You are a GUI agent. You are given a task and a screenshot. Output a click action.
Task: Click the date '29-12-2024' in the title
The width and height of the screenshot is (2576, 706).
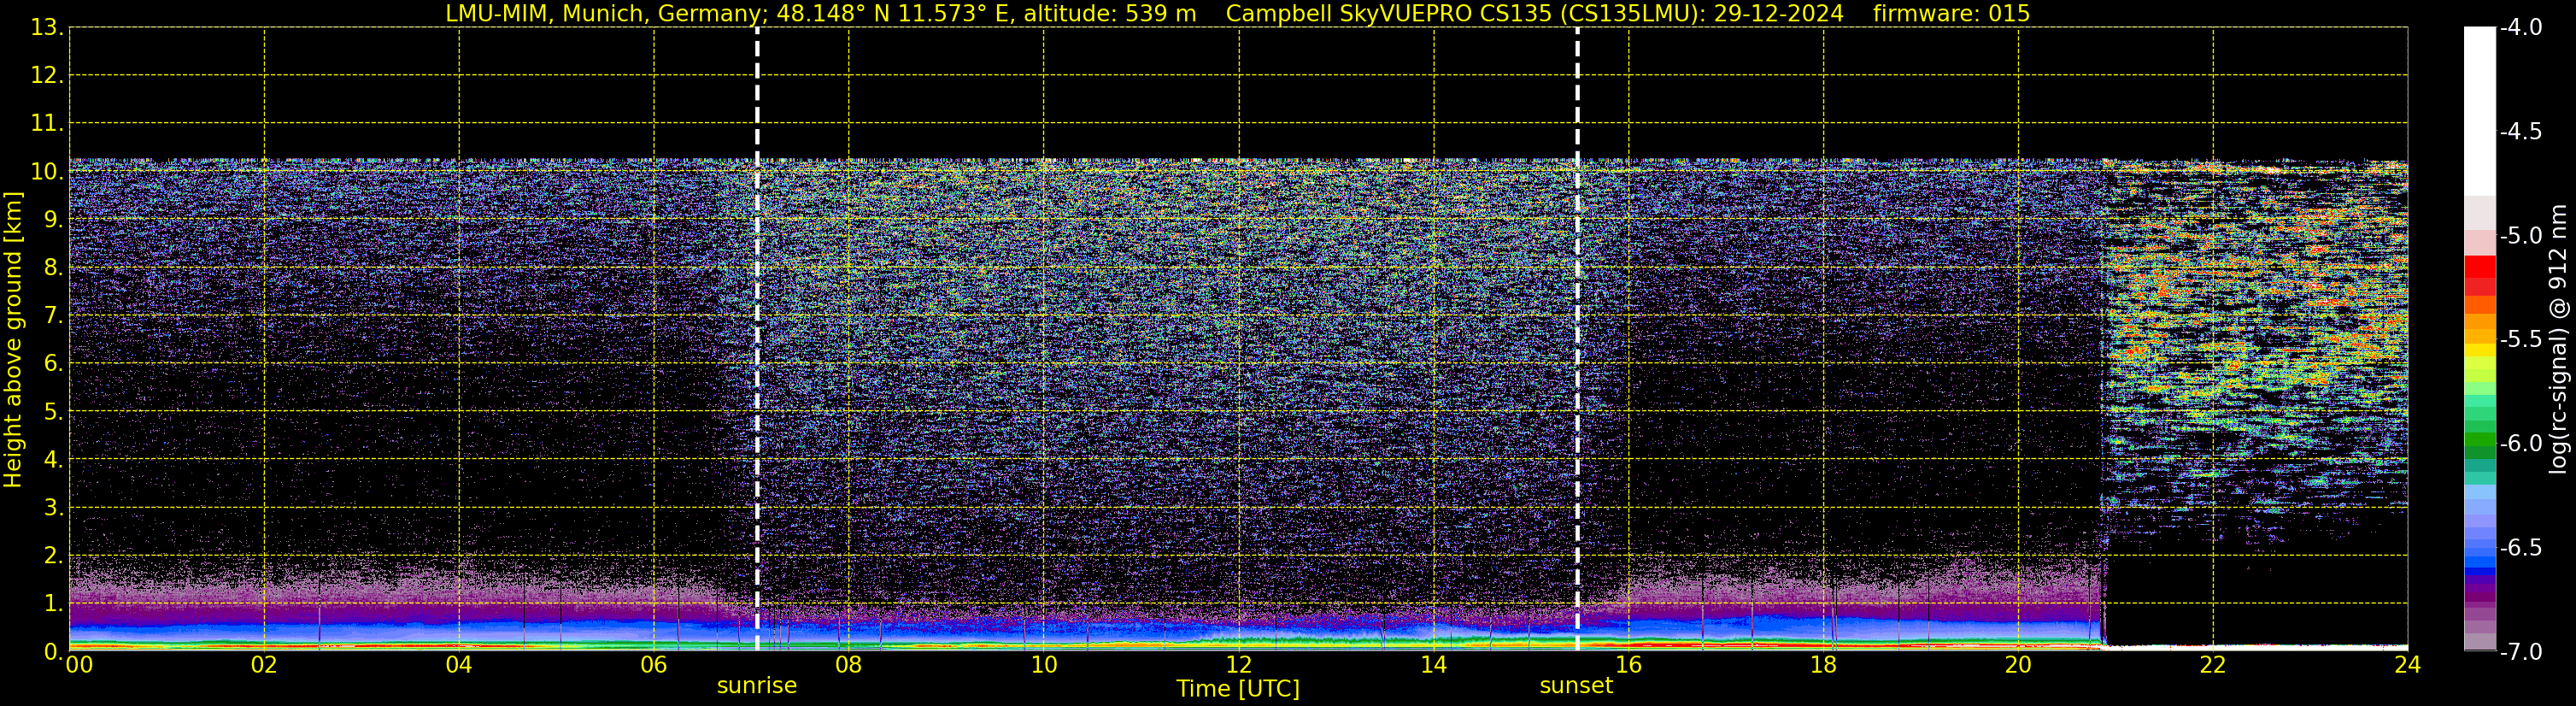pos(1779,14)
